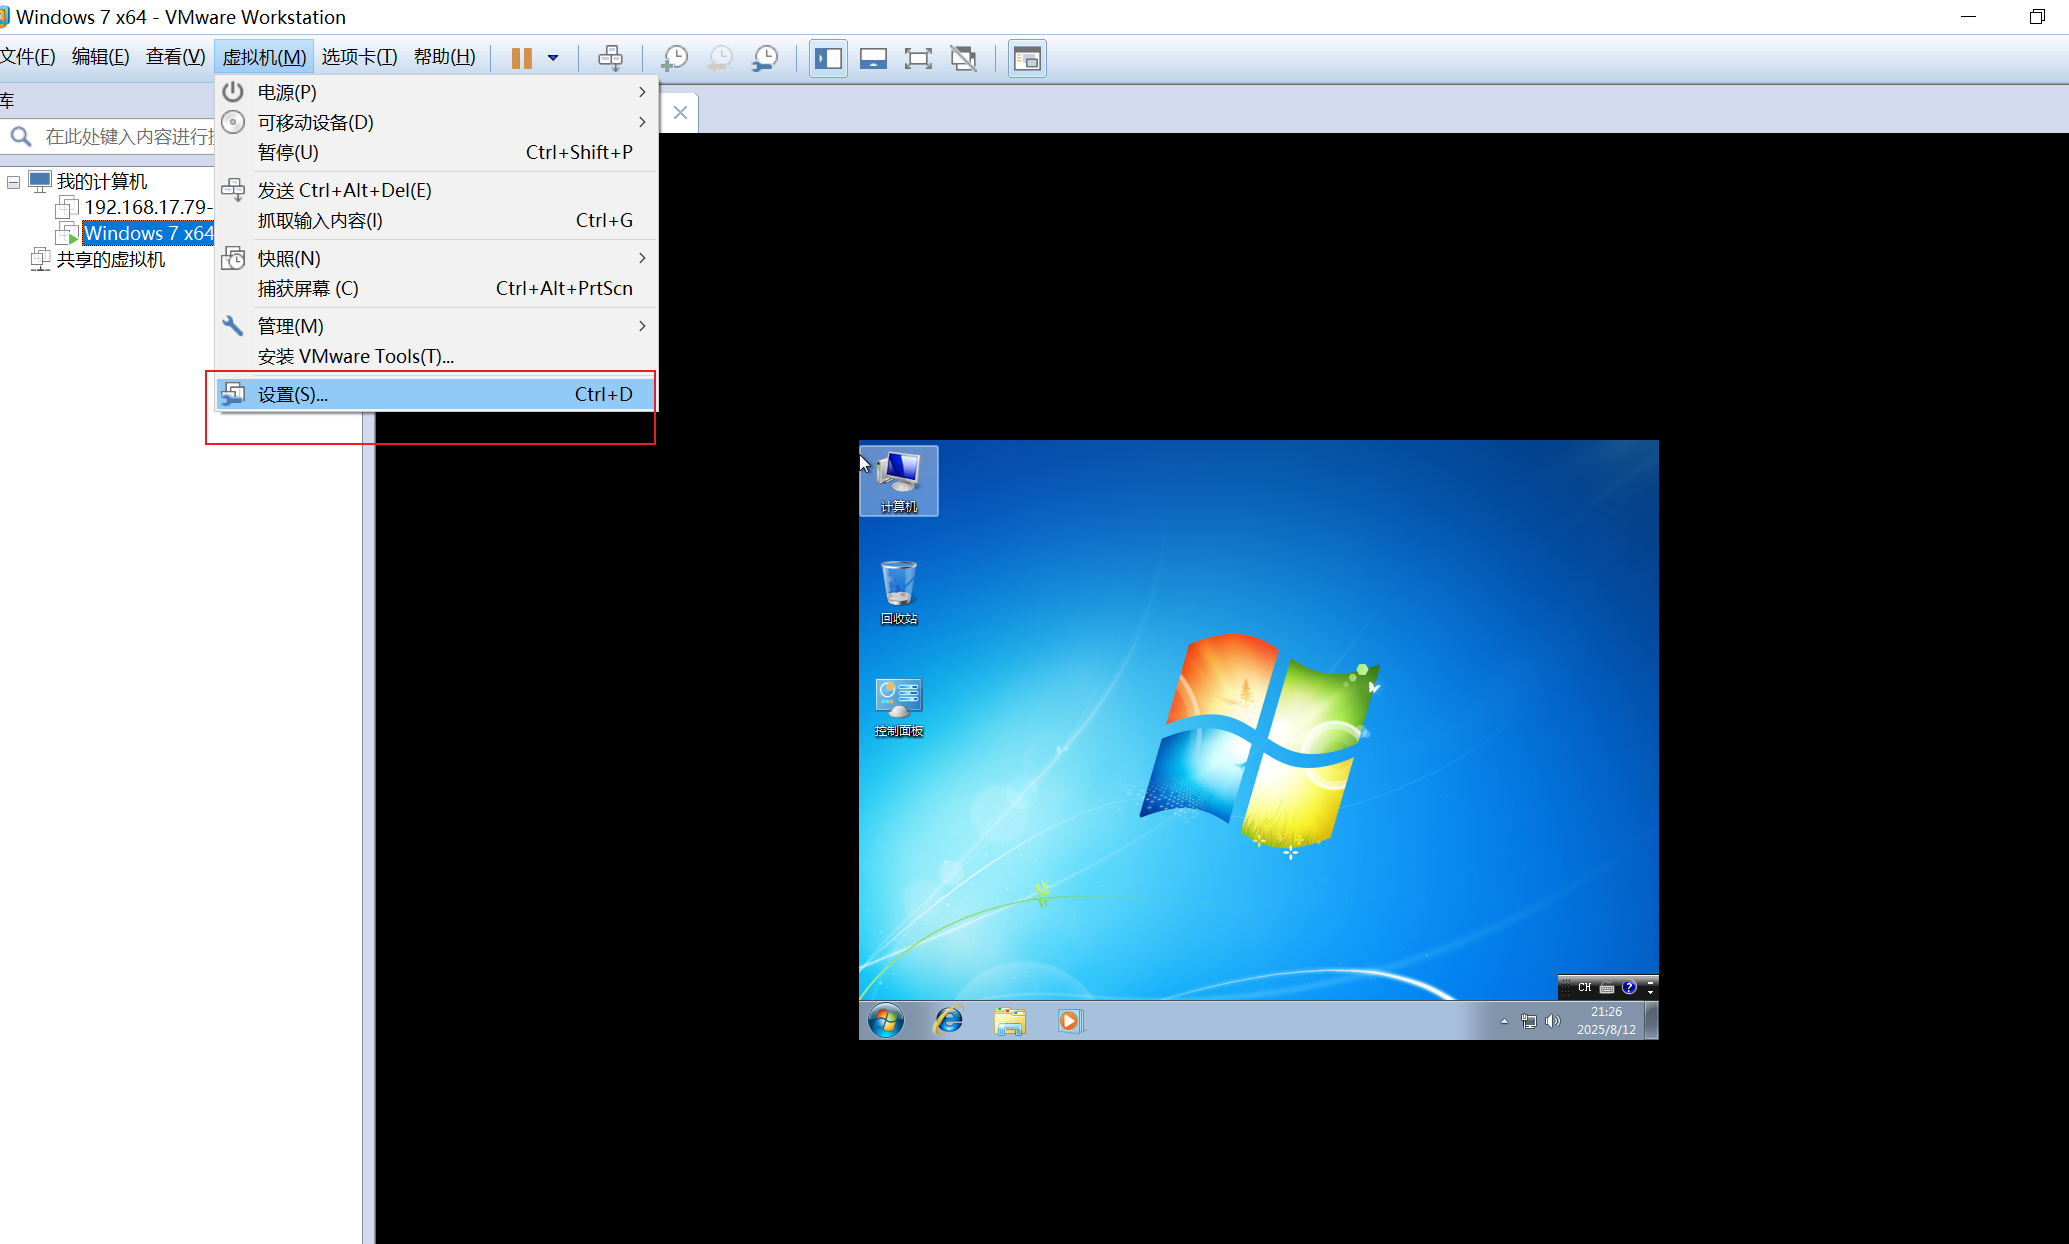
Task: Click the CH language bar indicator
Action: (x=1585, y=987)
